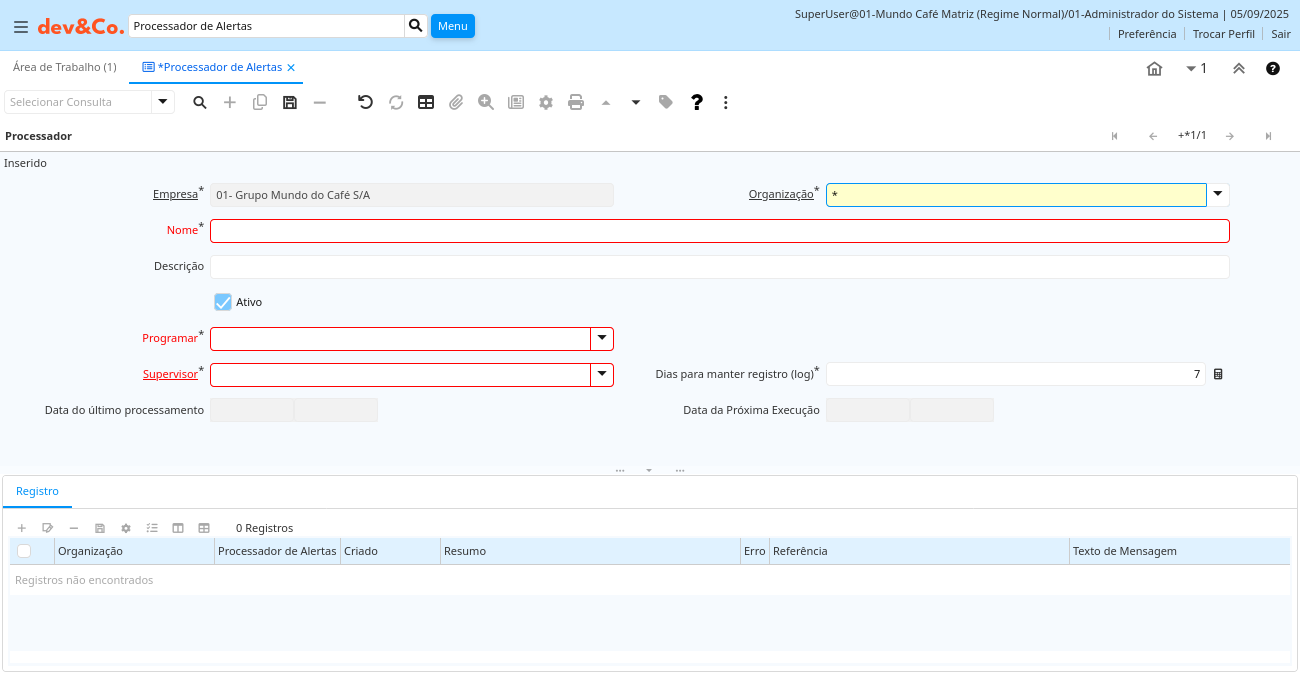1300x674 pixels.
Task: Expand the Programar dropdown
Action: click(x=602, y=339)
